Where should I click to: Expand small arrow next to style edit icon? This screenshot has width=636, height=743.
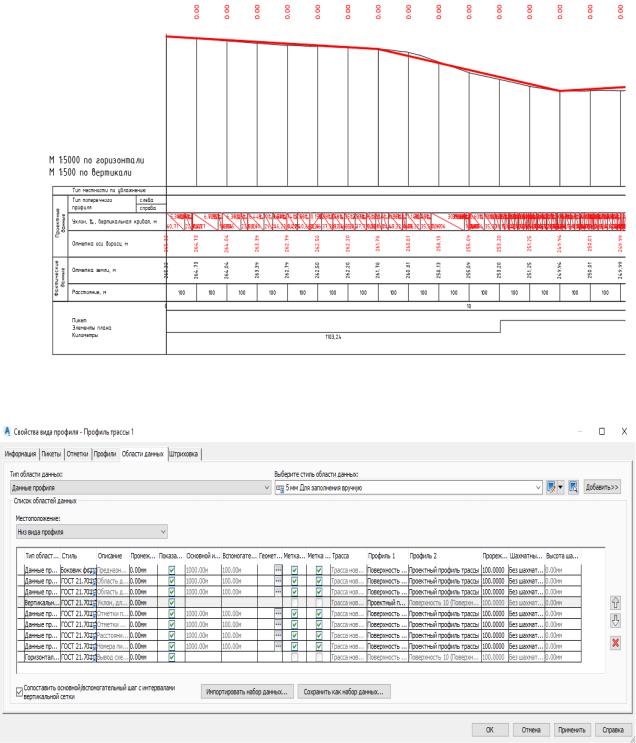(561, 487)
